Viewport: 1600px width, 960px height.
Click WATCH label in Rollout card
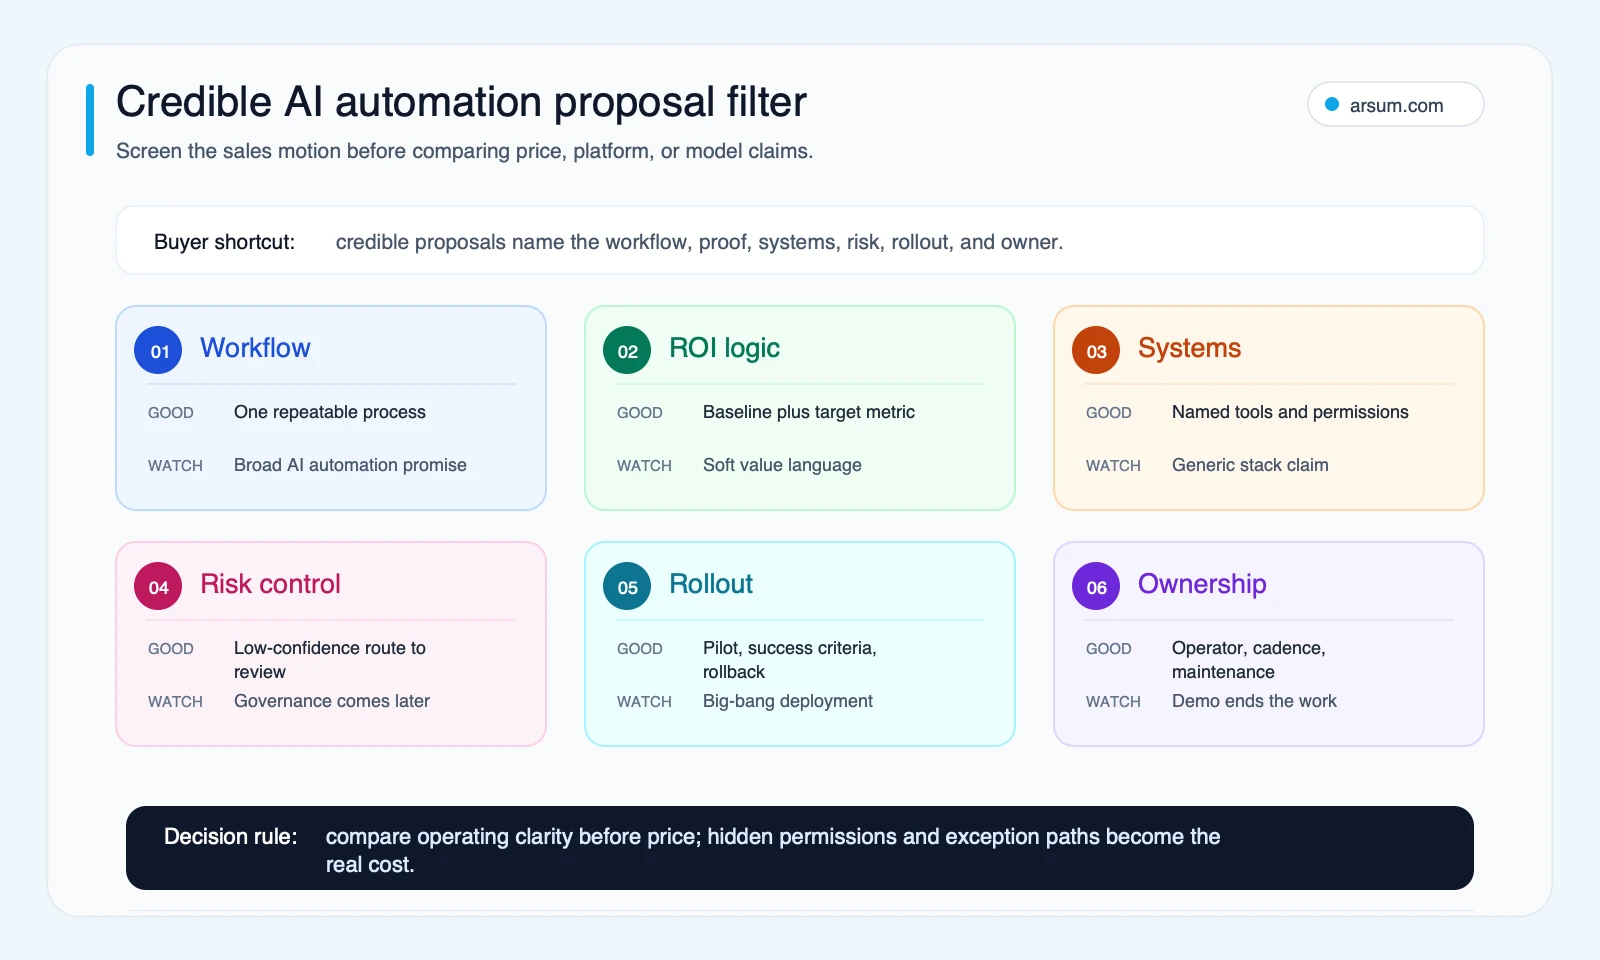click(x=644, y=702)
